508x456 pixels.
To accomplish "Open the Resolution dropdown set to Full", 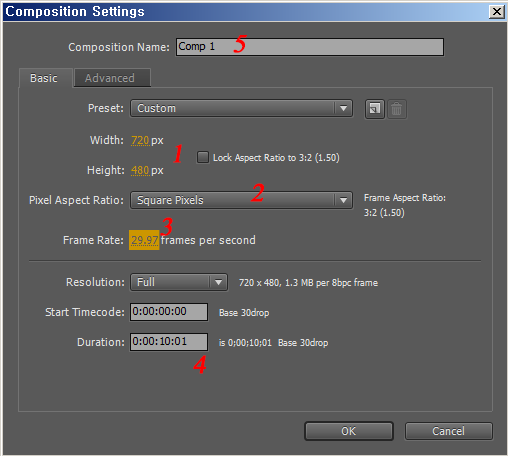I will [x=179, y=282].
